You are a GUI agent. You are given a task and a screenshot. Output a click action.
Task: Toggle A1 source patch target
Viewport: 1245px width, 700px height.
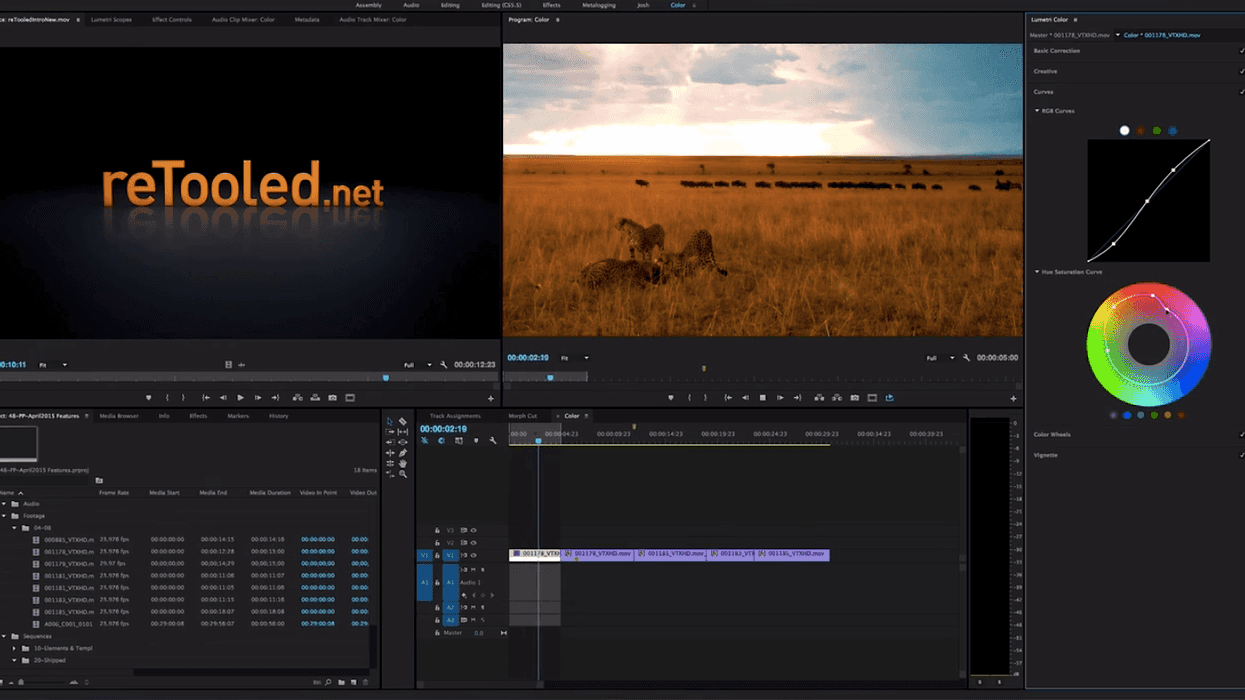point(424,582)
